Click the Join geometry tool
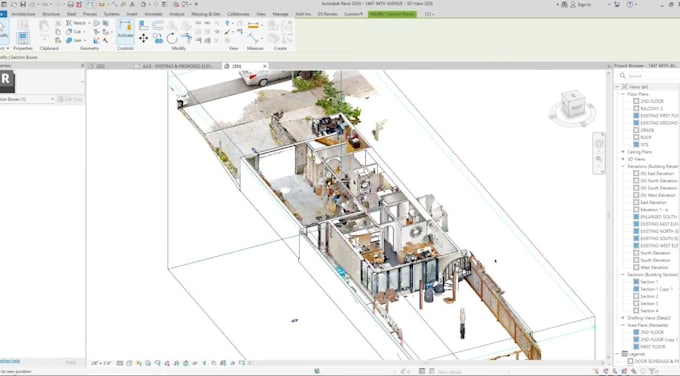This screenshot has width=680, height=376. [75, 40]
